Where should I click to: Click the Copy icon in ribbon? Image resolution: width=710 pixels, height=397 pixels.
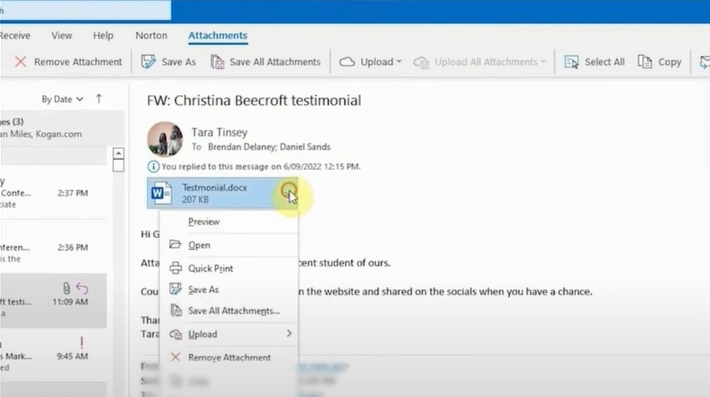point(644,62)
